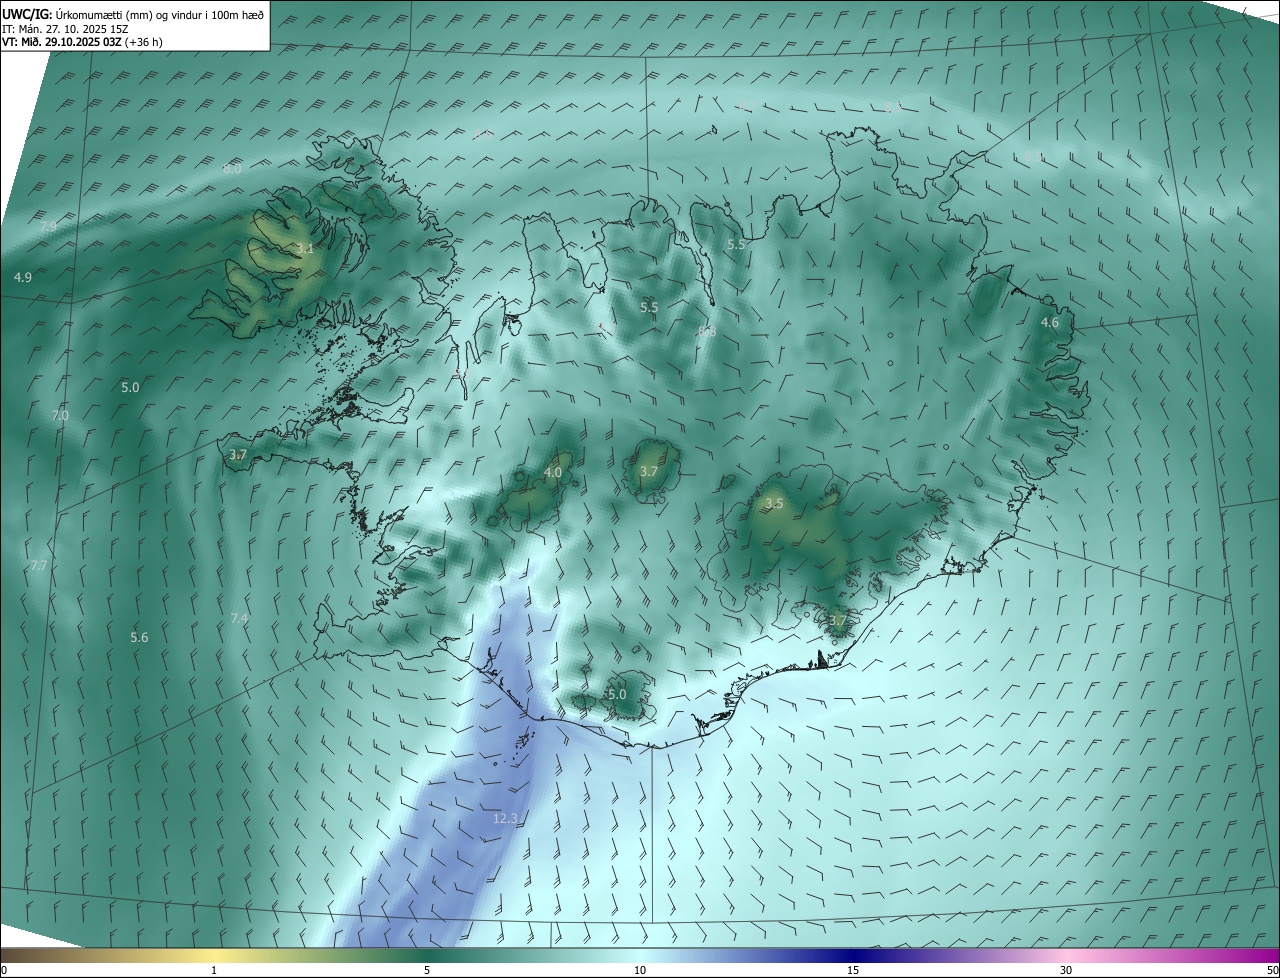This screenshot has height=978, width=1280.
Task: Click the 5.6 value label
Action: pos(139,637)
